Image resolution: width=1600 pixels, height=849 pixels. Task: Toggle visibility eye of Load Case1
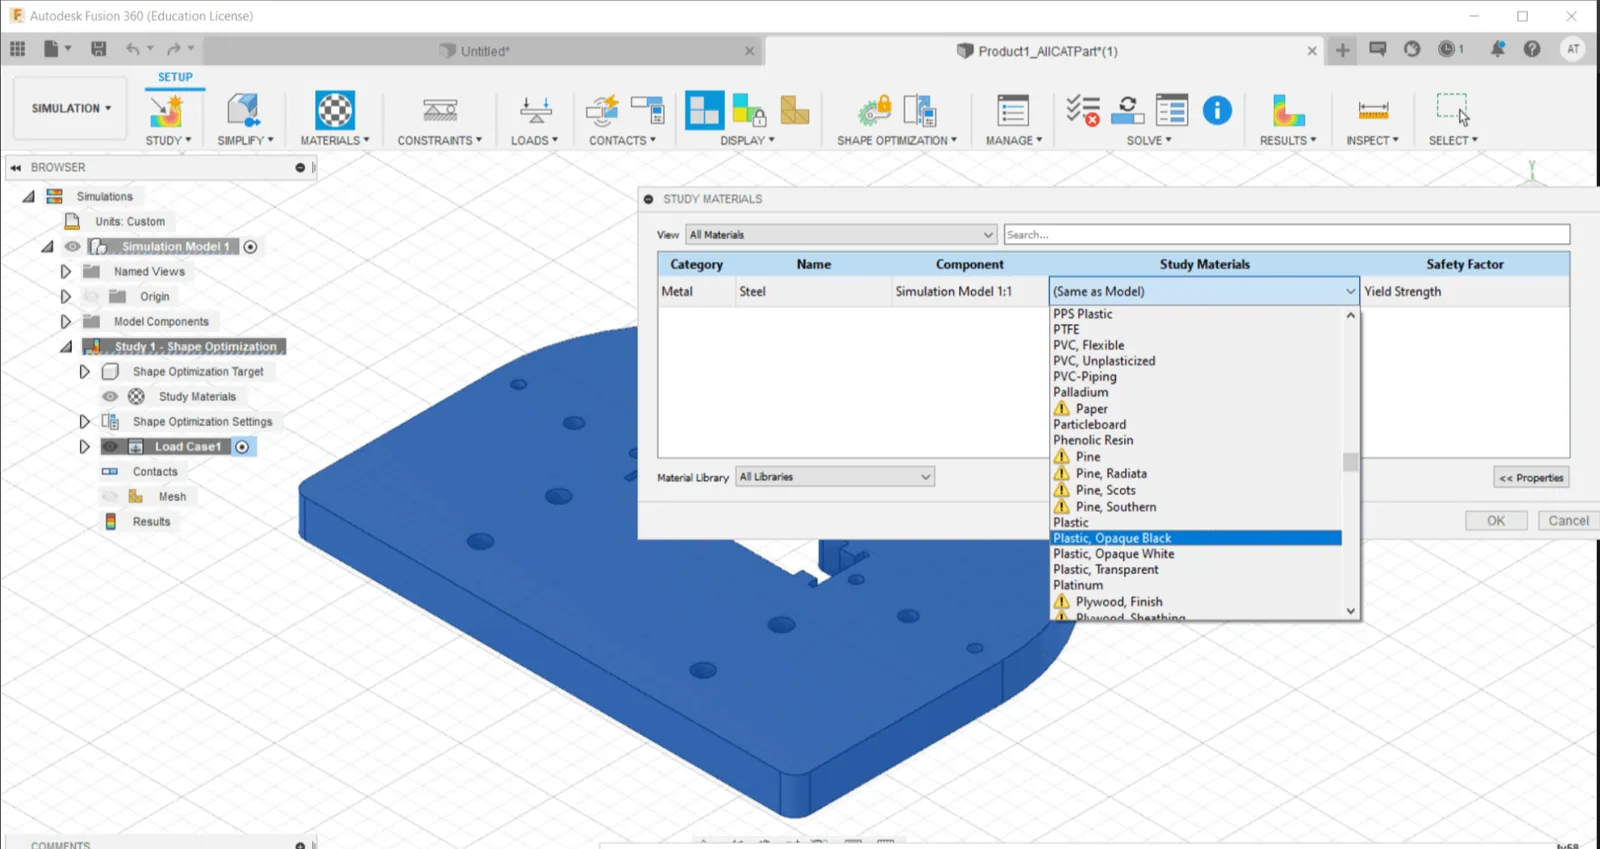110,446
